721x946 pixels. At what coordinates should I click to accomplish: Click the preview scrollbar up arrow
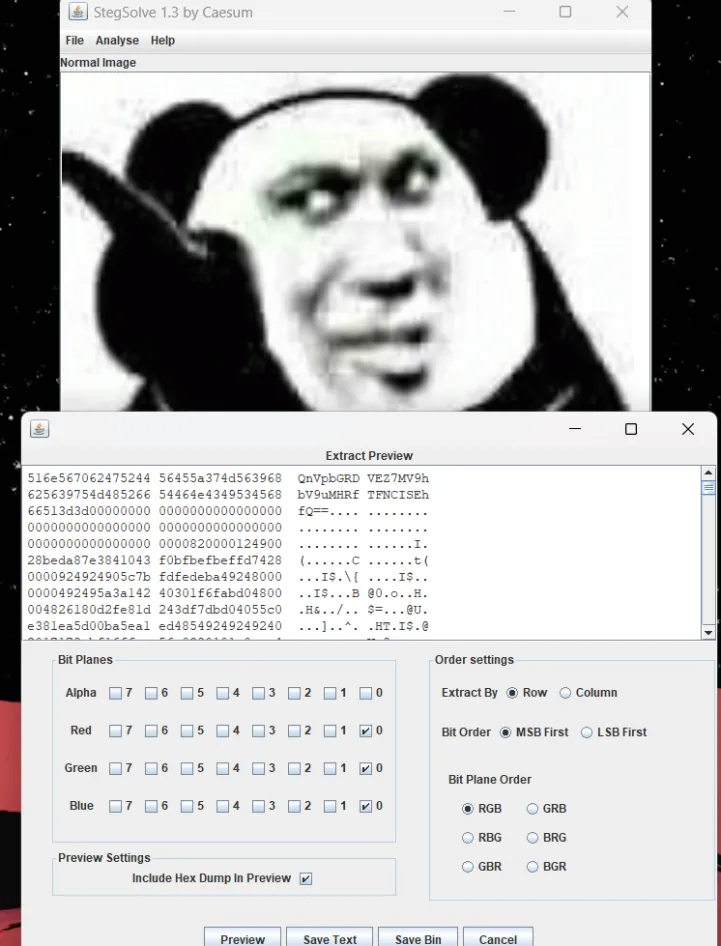click(708, 473)
